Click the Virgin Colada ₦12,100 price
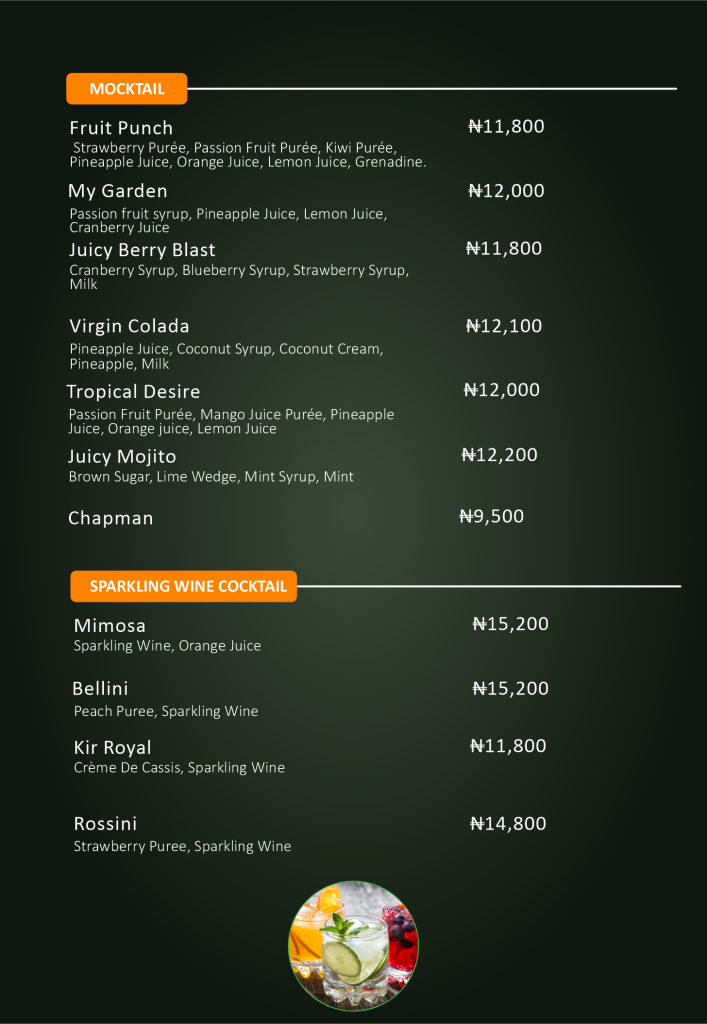Viewport: 707px width, 1024px height. tap(504, 326)
